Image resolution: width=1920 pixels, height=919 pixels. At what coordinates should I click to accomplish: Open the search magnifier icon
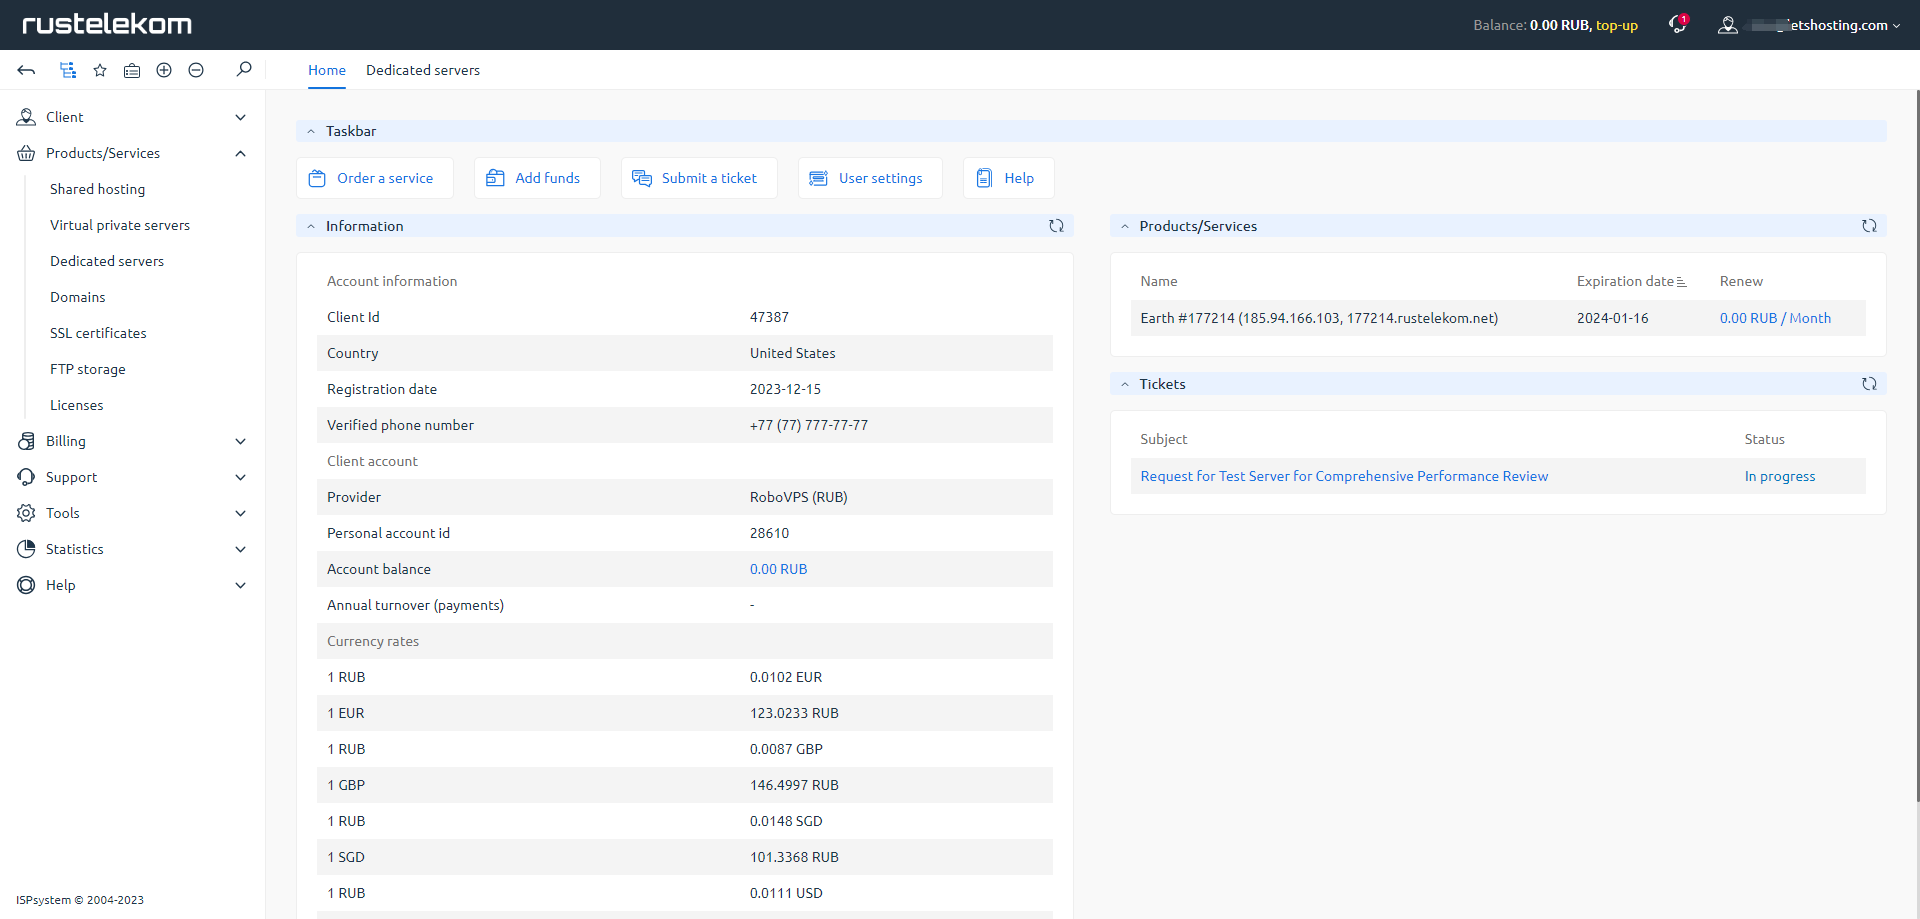244,69
